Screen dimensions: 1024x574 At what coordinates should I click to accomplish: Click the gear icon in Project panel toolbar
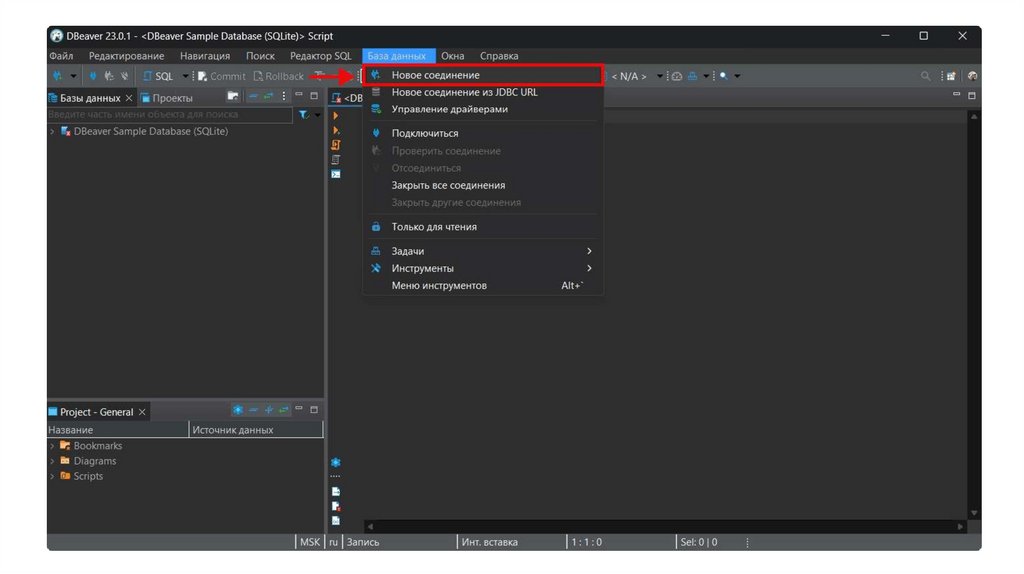pyautogui.click(x=237, y=410)
